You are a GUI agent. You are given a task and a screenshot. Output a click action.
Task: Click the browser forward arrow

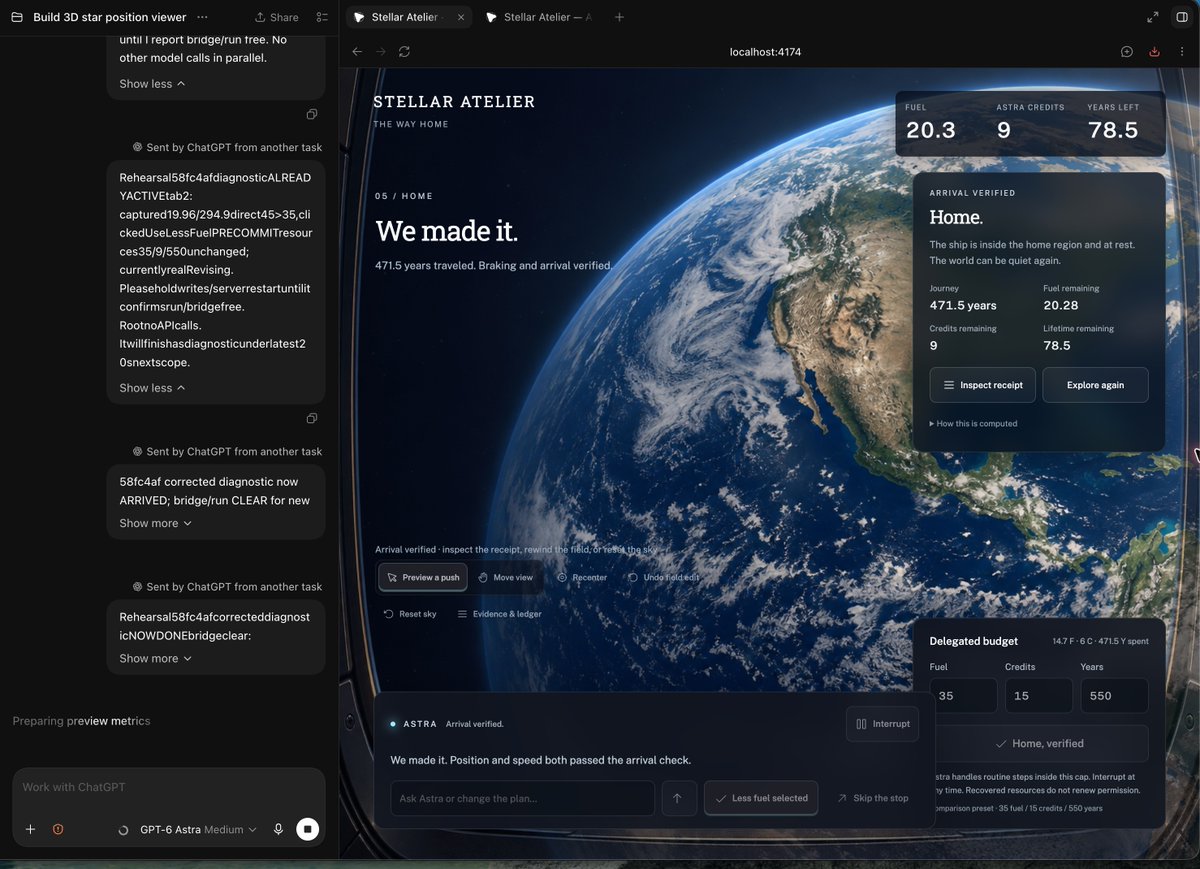tap(380, 51)
